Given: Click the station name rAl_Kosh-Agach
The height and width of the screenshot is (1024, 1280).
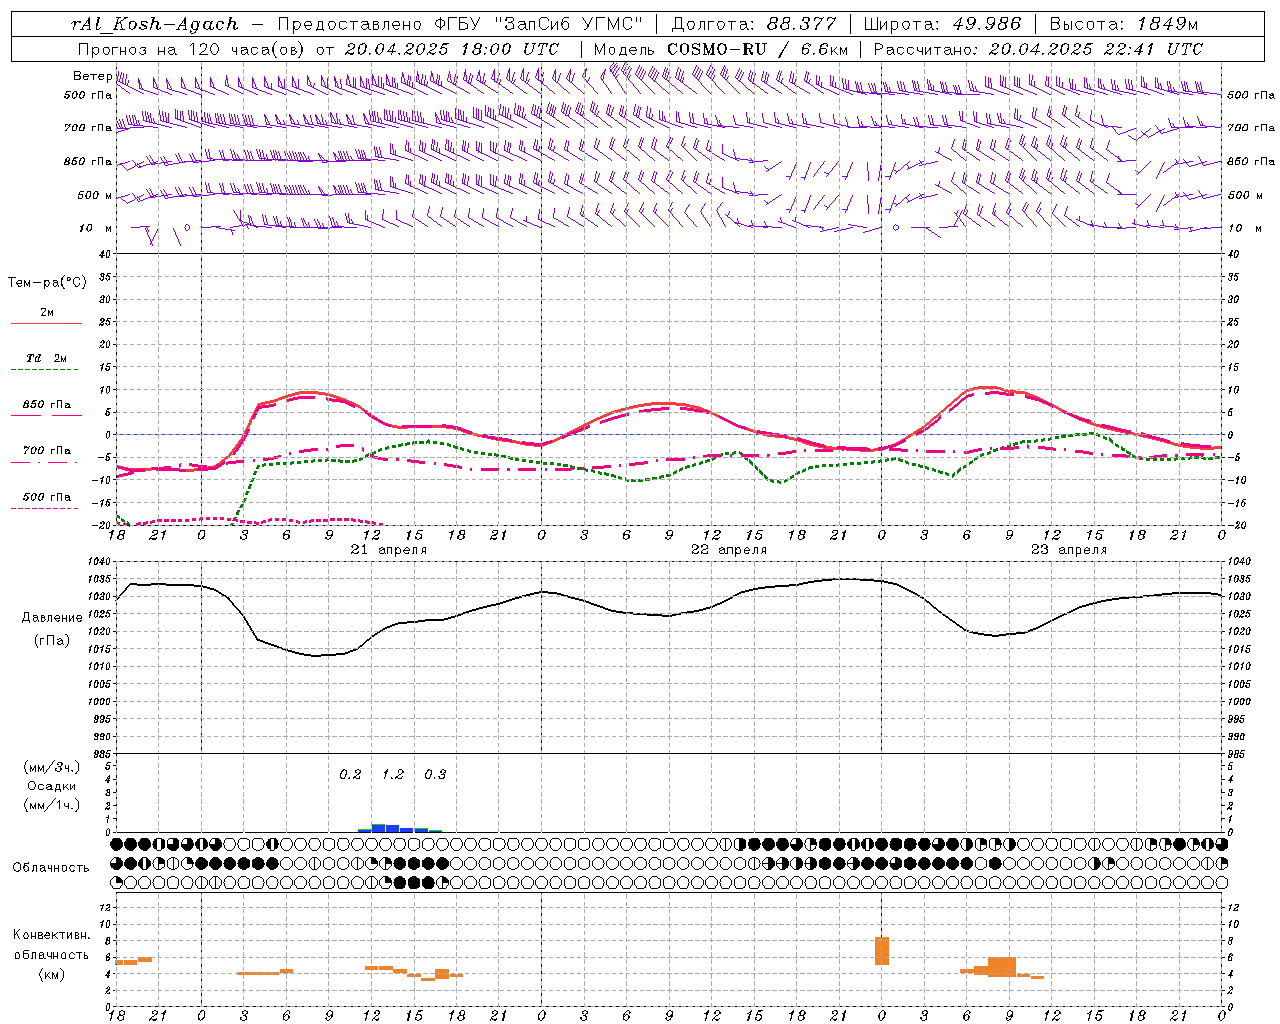Looking at the screenshot, I should (155, 24).
